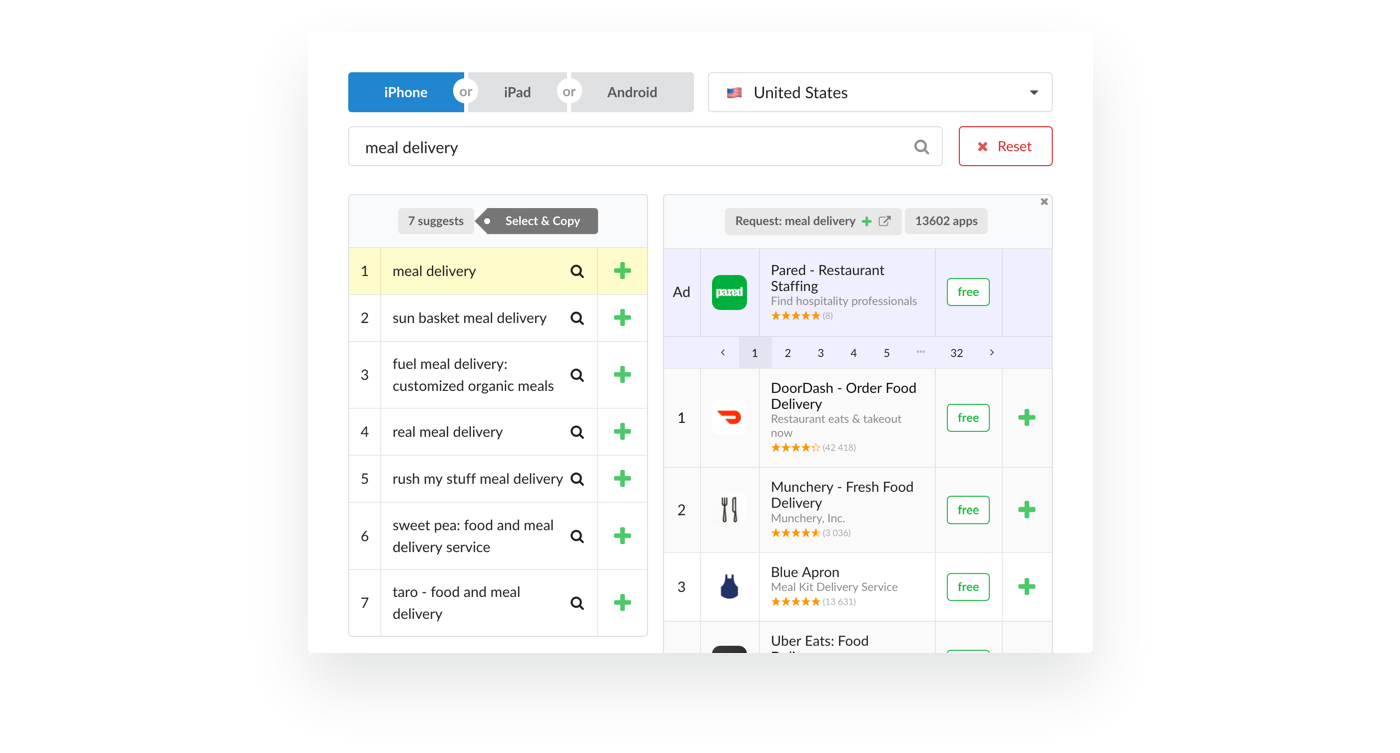Switch platform to iPad
This screenshot has width=1400, height=753.
pos(517,92)
